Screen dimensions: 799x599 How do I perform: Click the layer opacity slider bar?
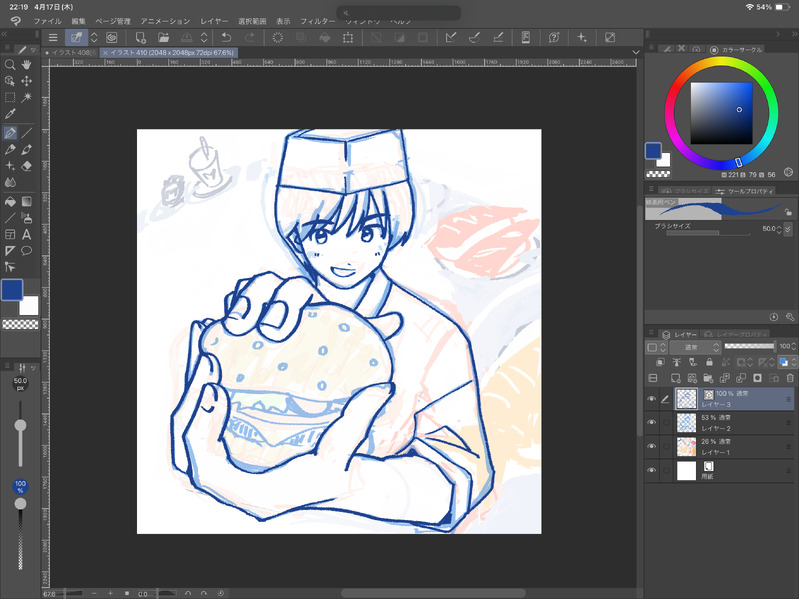749,346
